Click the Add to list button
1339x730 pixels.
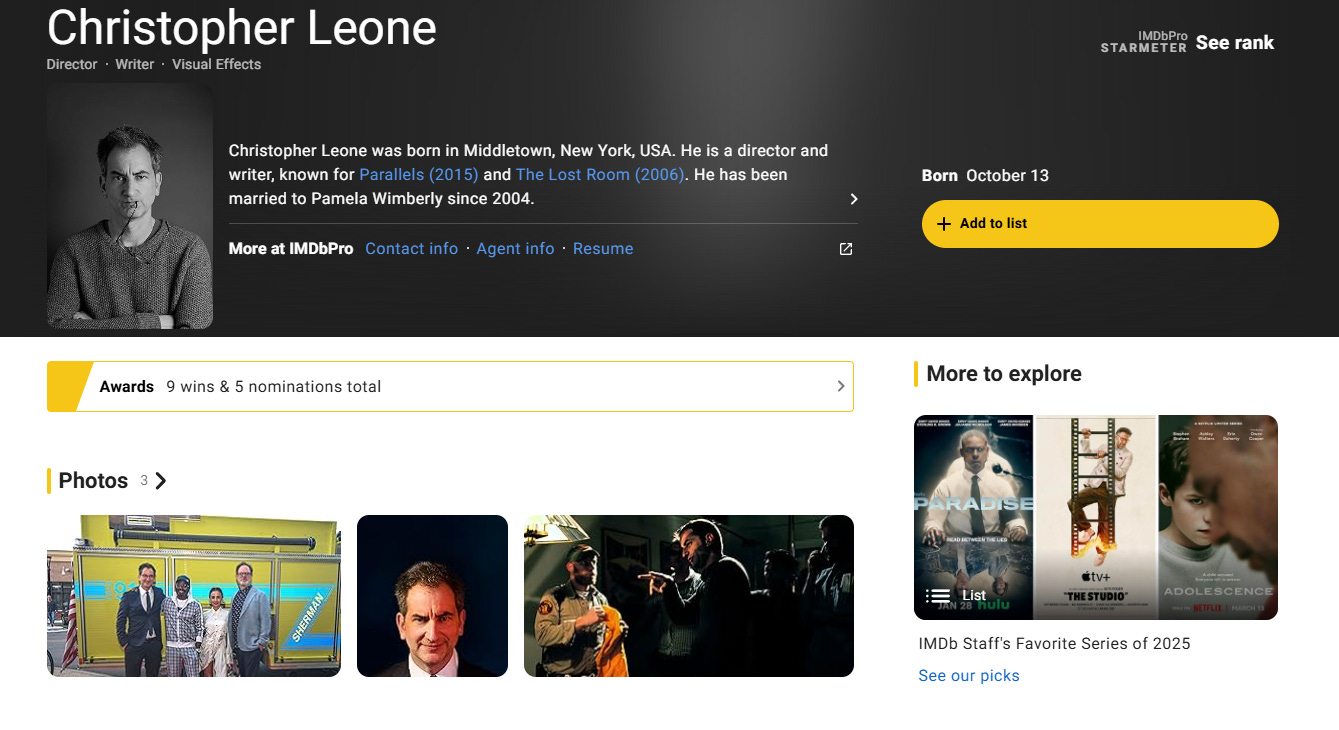tap(1100, 224)
